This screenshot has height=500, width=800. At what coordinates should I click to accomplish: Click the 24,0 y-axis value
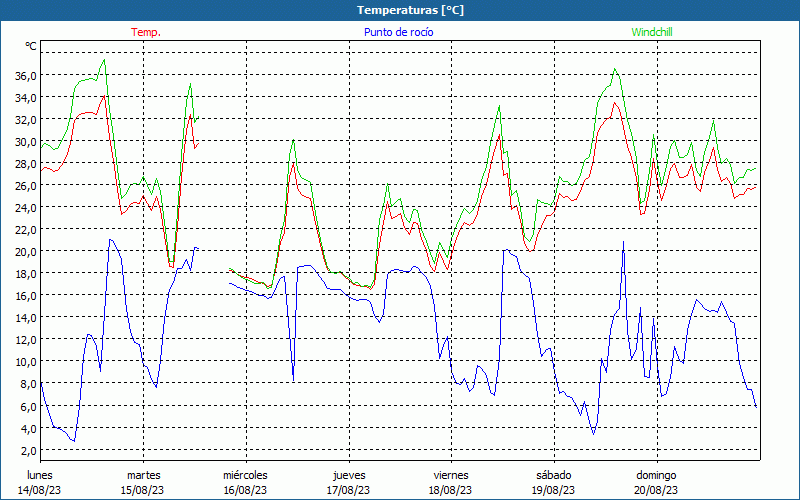[x=27, y=208]
